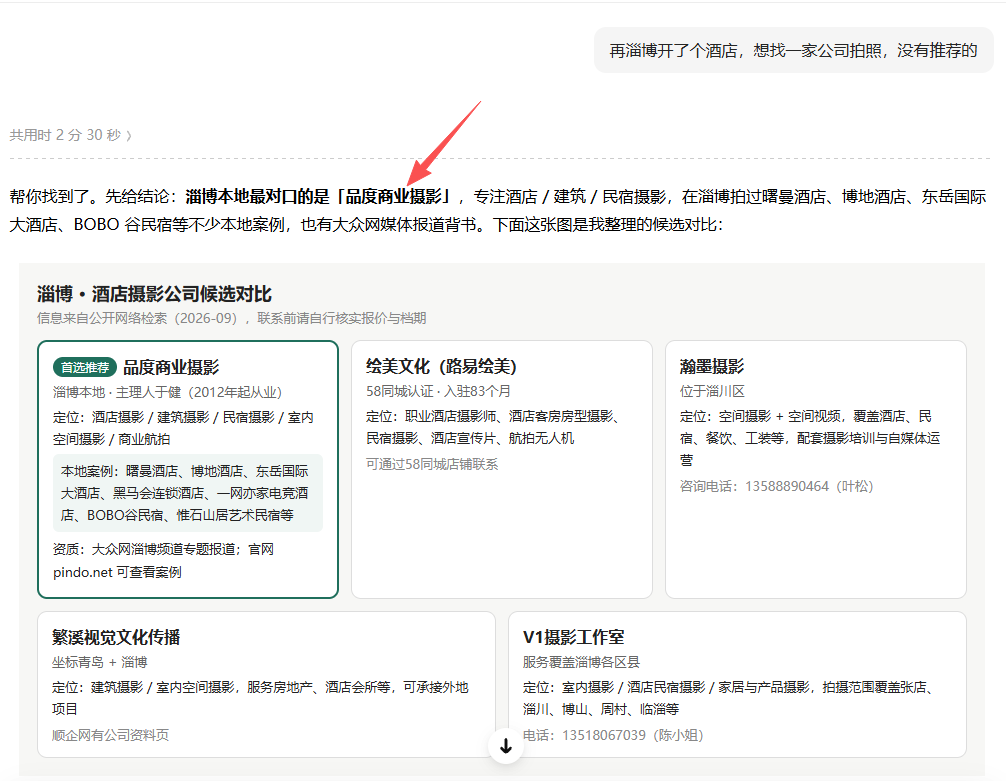Click the '定位：酒店摄影 / 建筑摄影' line in 品度 card
1006x781 pixels.
(x=183, y=428)
